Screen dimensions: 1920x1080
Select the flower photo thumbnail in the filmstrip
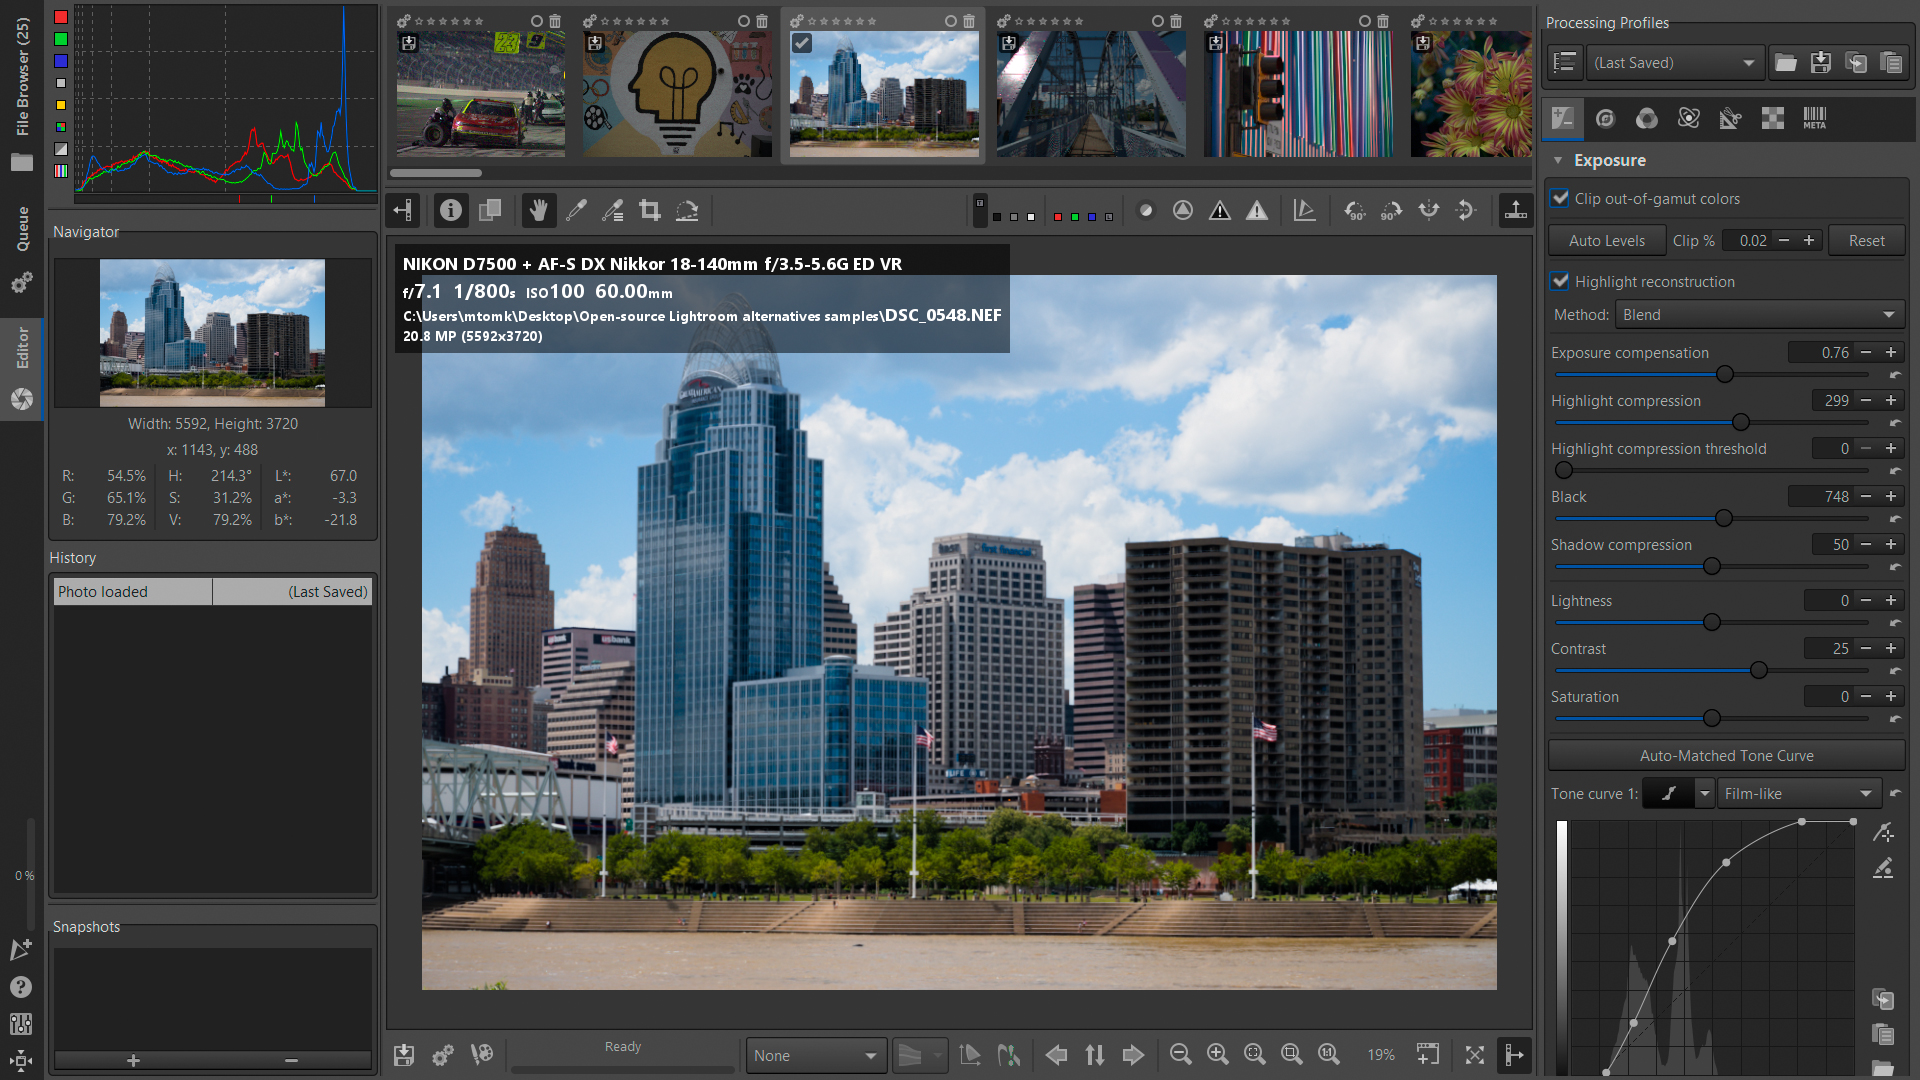click(1470, 93)
